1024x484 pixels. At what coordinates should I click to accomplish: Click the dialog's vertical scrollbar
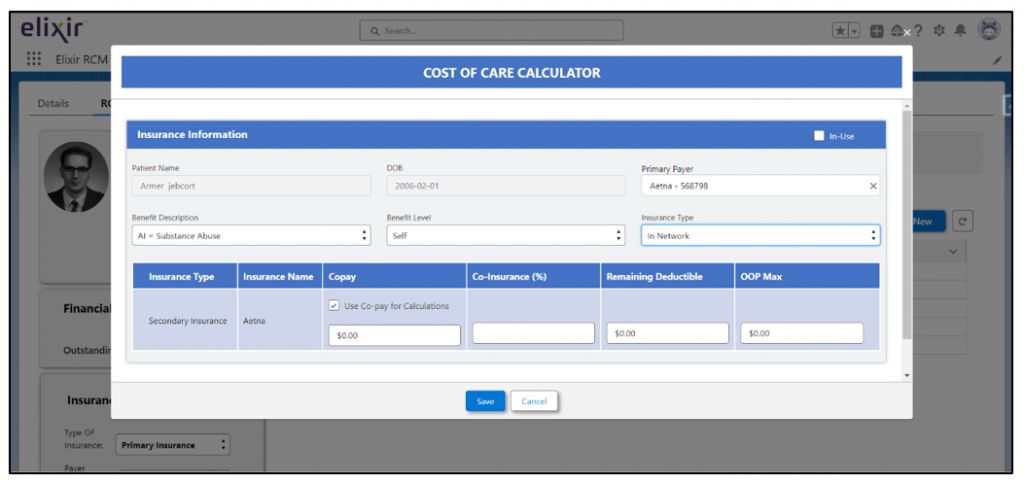pos(906,230)
